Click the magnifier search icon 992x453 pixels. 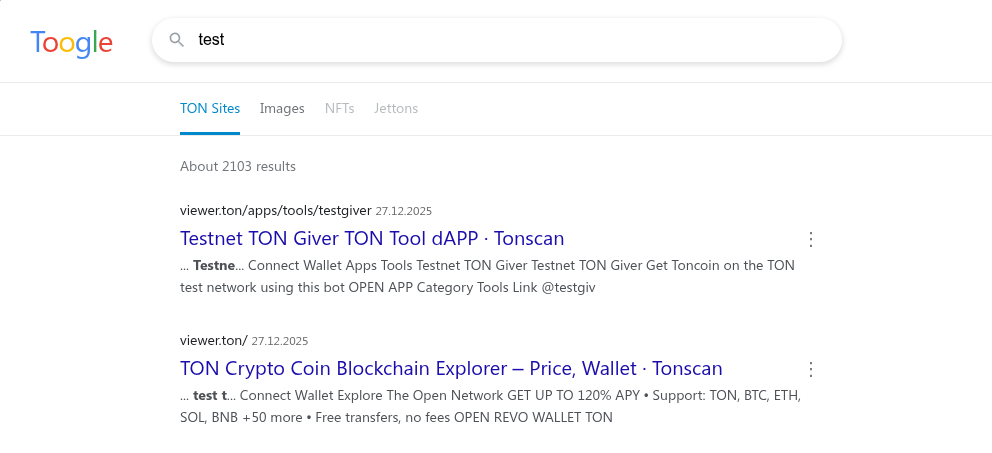177,40
